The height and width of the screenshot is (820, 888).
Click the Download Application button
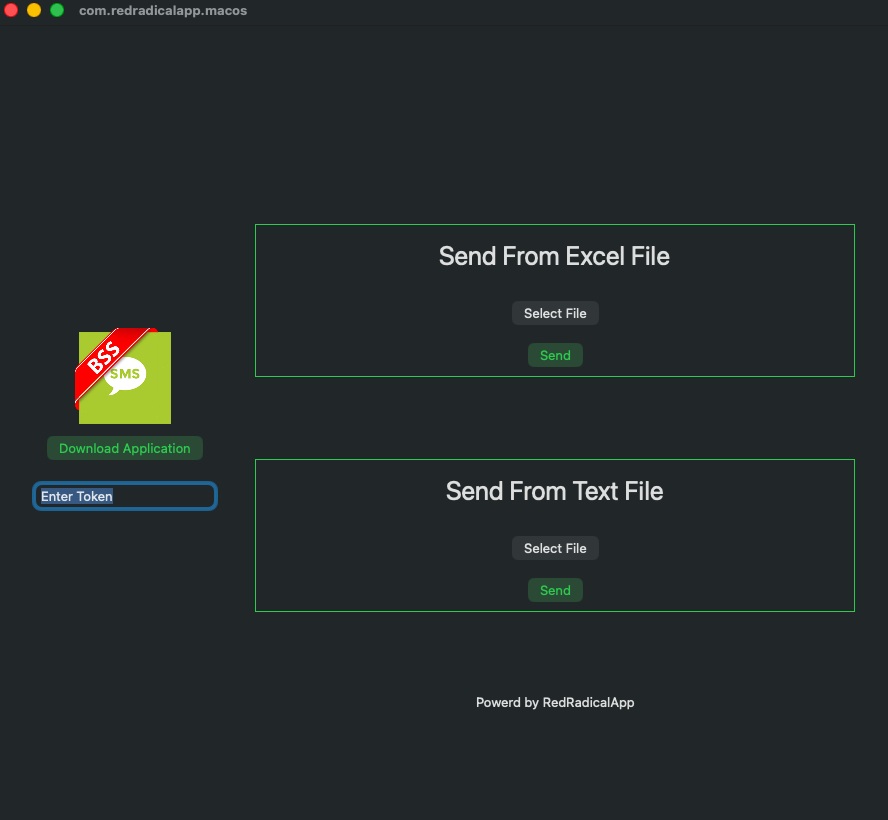(x=125, y=448)
